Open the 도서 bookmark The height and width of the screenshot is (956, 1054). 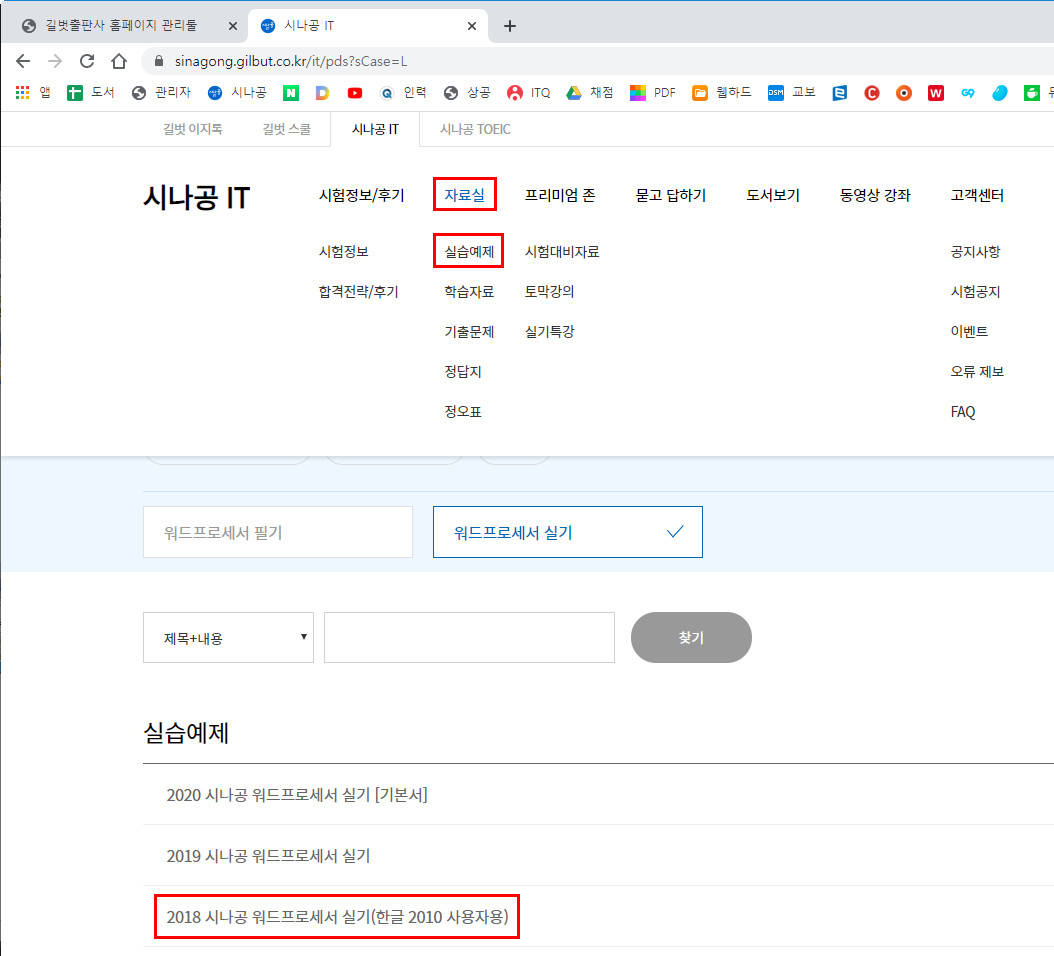coord(91,92)
